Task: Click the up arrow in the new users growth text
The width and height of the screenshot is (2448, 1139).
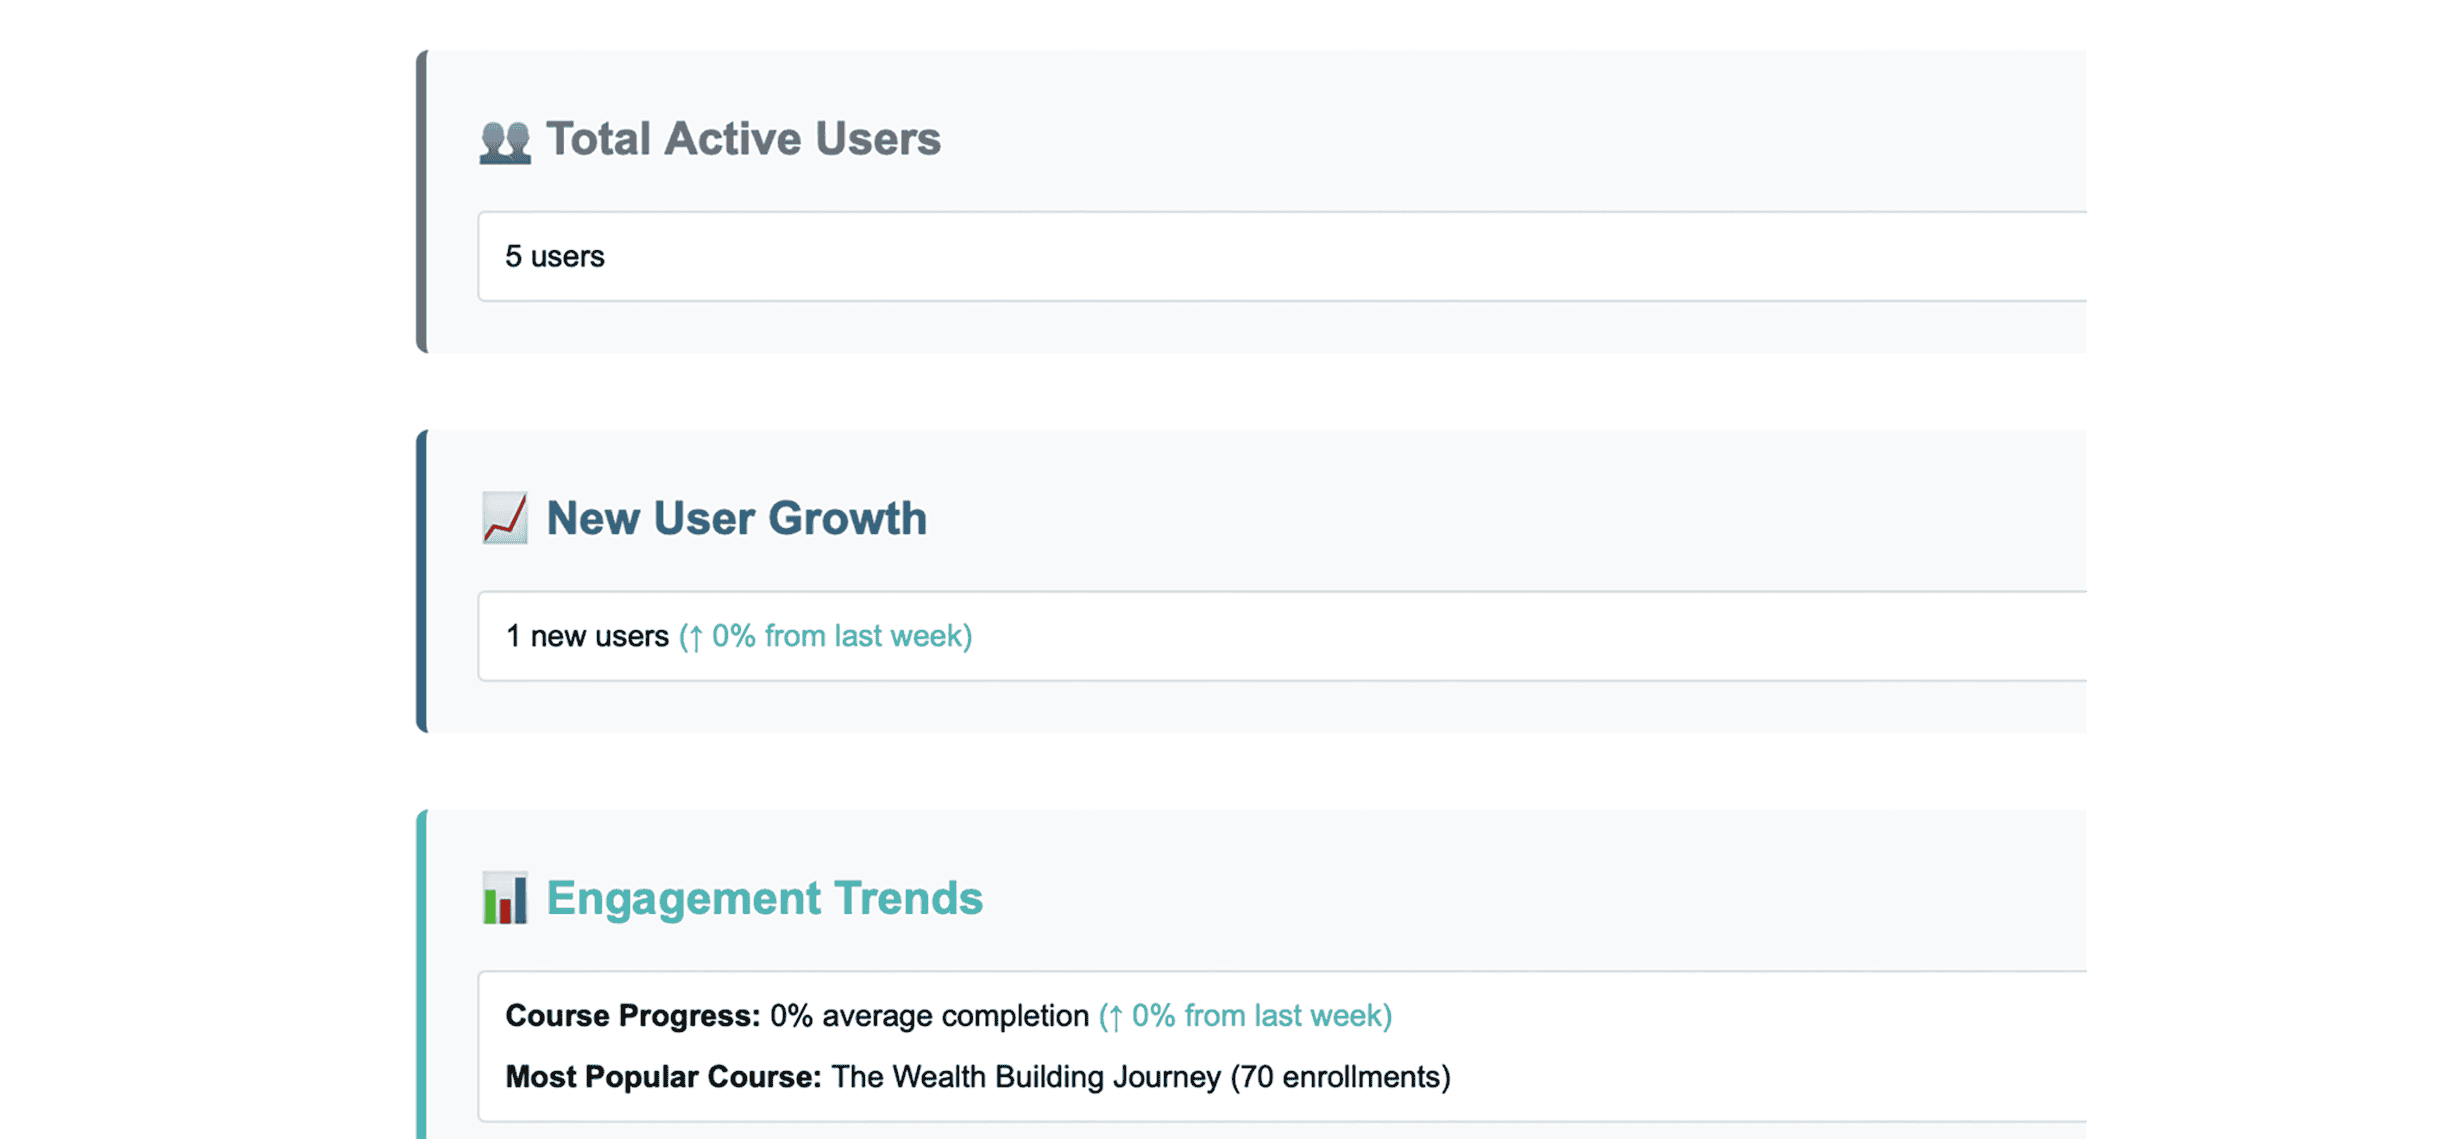Action: tap(695, 637)
